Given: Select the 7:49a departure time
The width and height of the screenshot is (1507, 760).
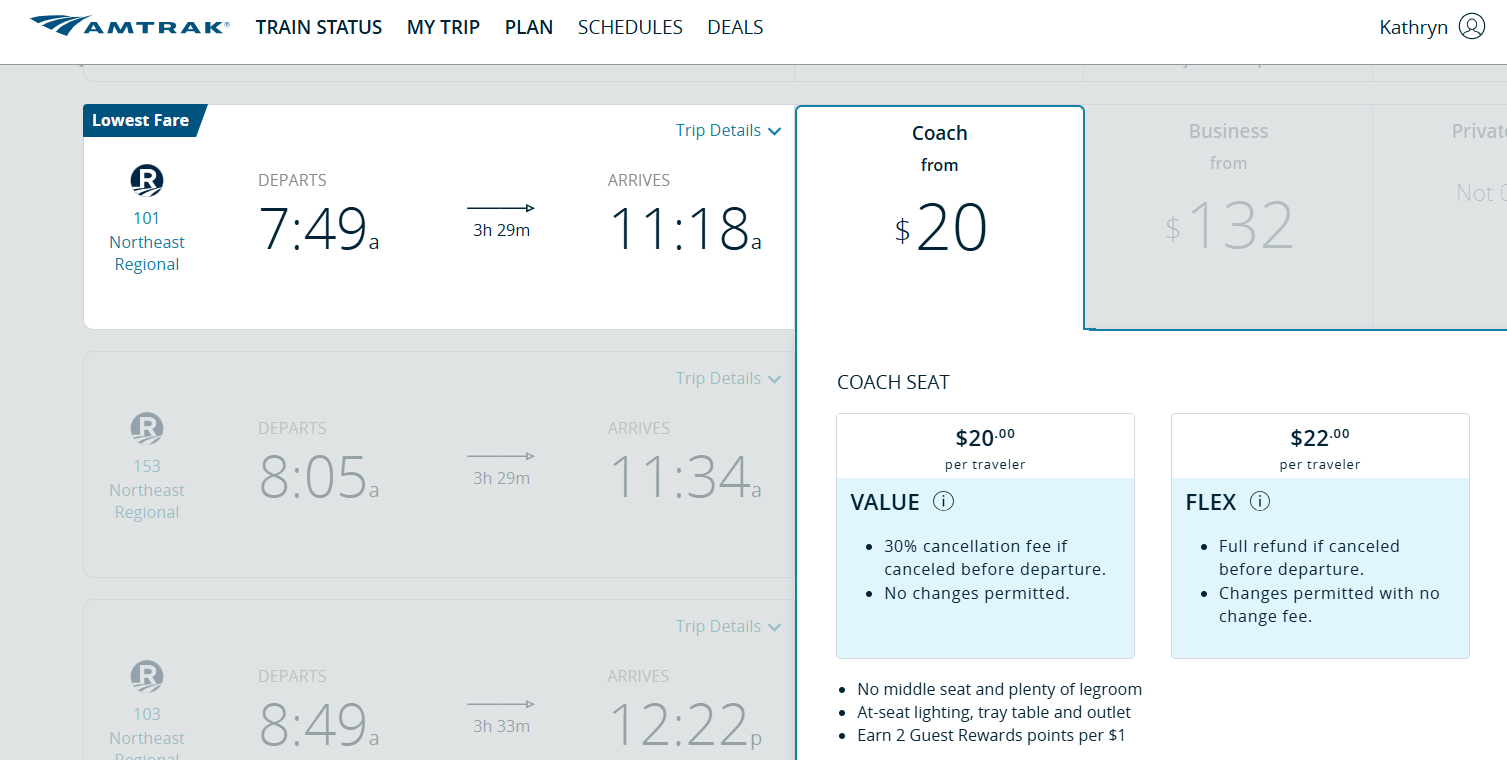Looking at the screenshot, I should [x=319, y=229].
